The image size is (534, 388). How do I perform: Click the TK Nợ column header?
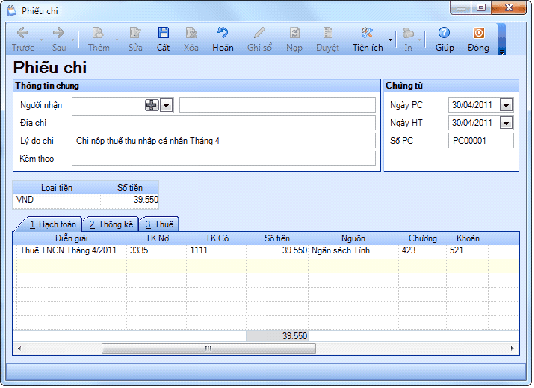157,238
